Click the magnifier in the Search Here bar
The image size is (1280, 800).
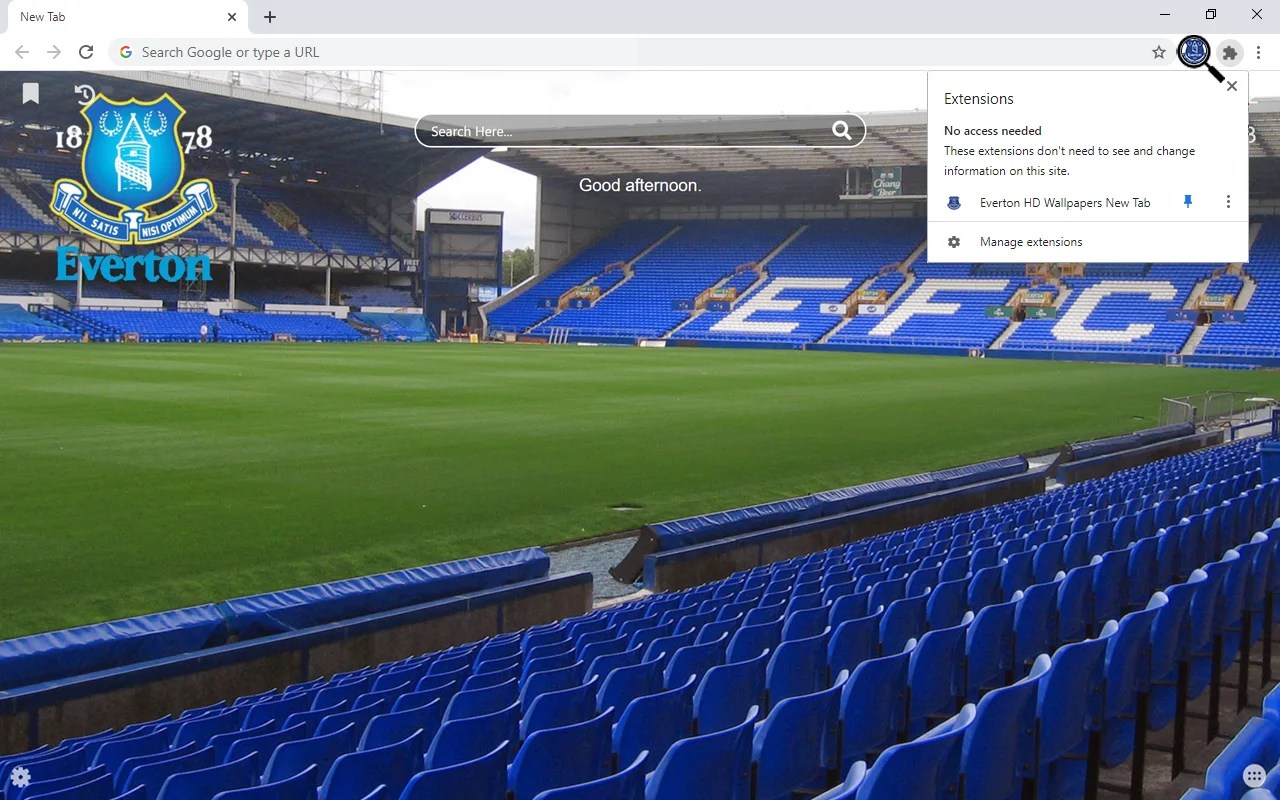[842, 130]
